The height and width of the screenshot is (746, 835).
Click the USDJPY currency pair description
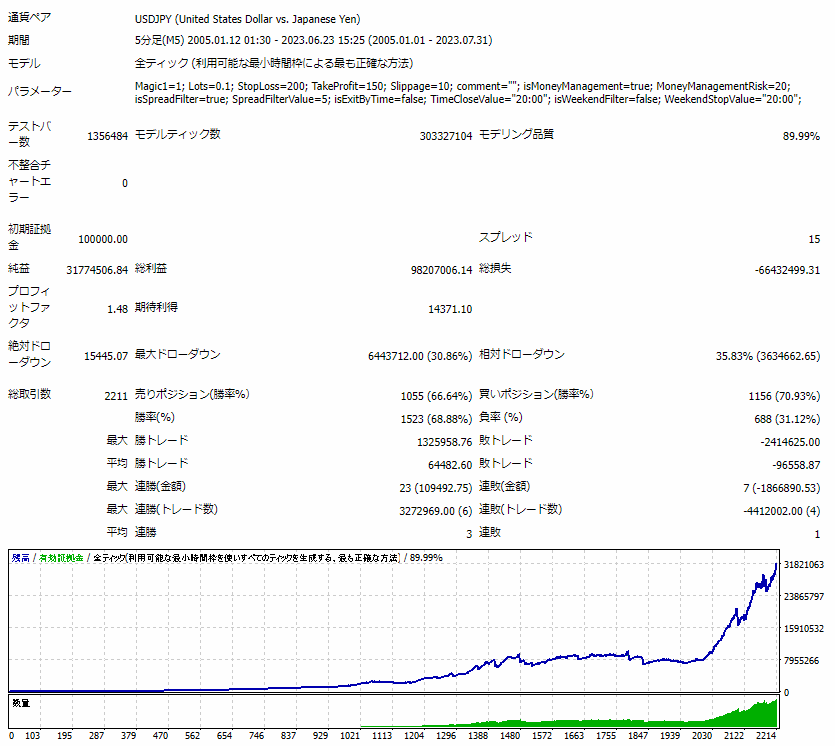248,19
